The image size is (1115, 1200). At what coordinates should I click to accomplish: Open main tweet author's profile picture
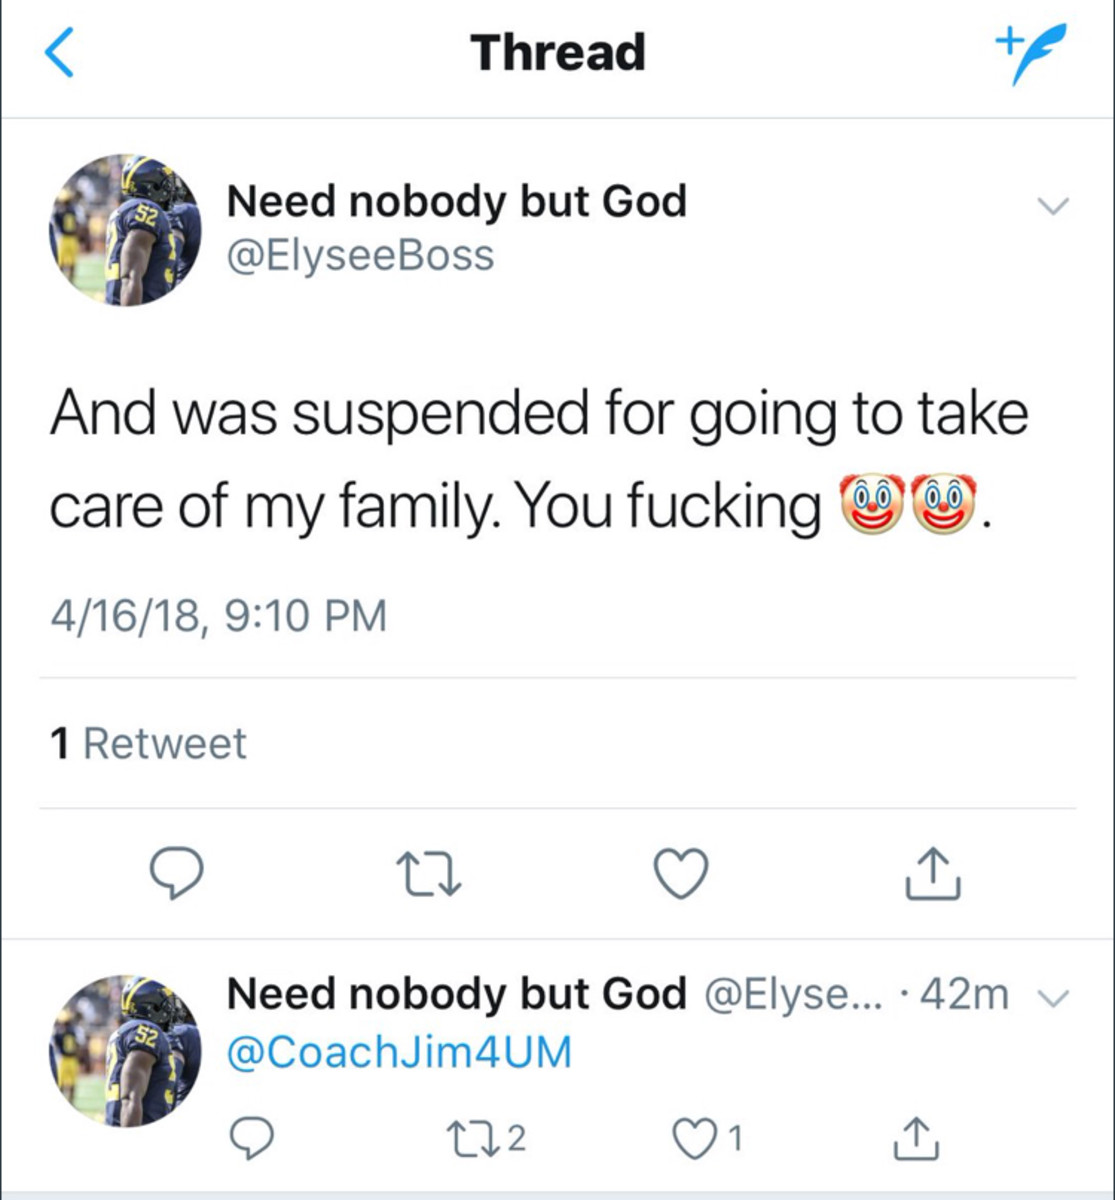point(125,230)
